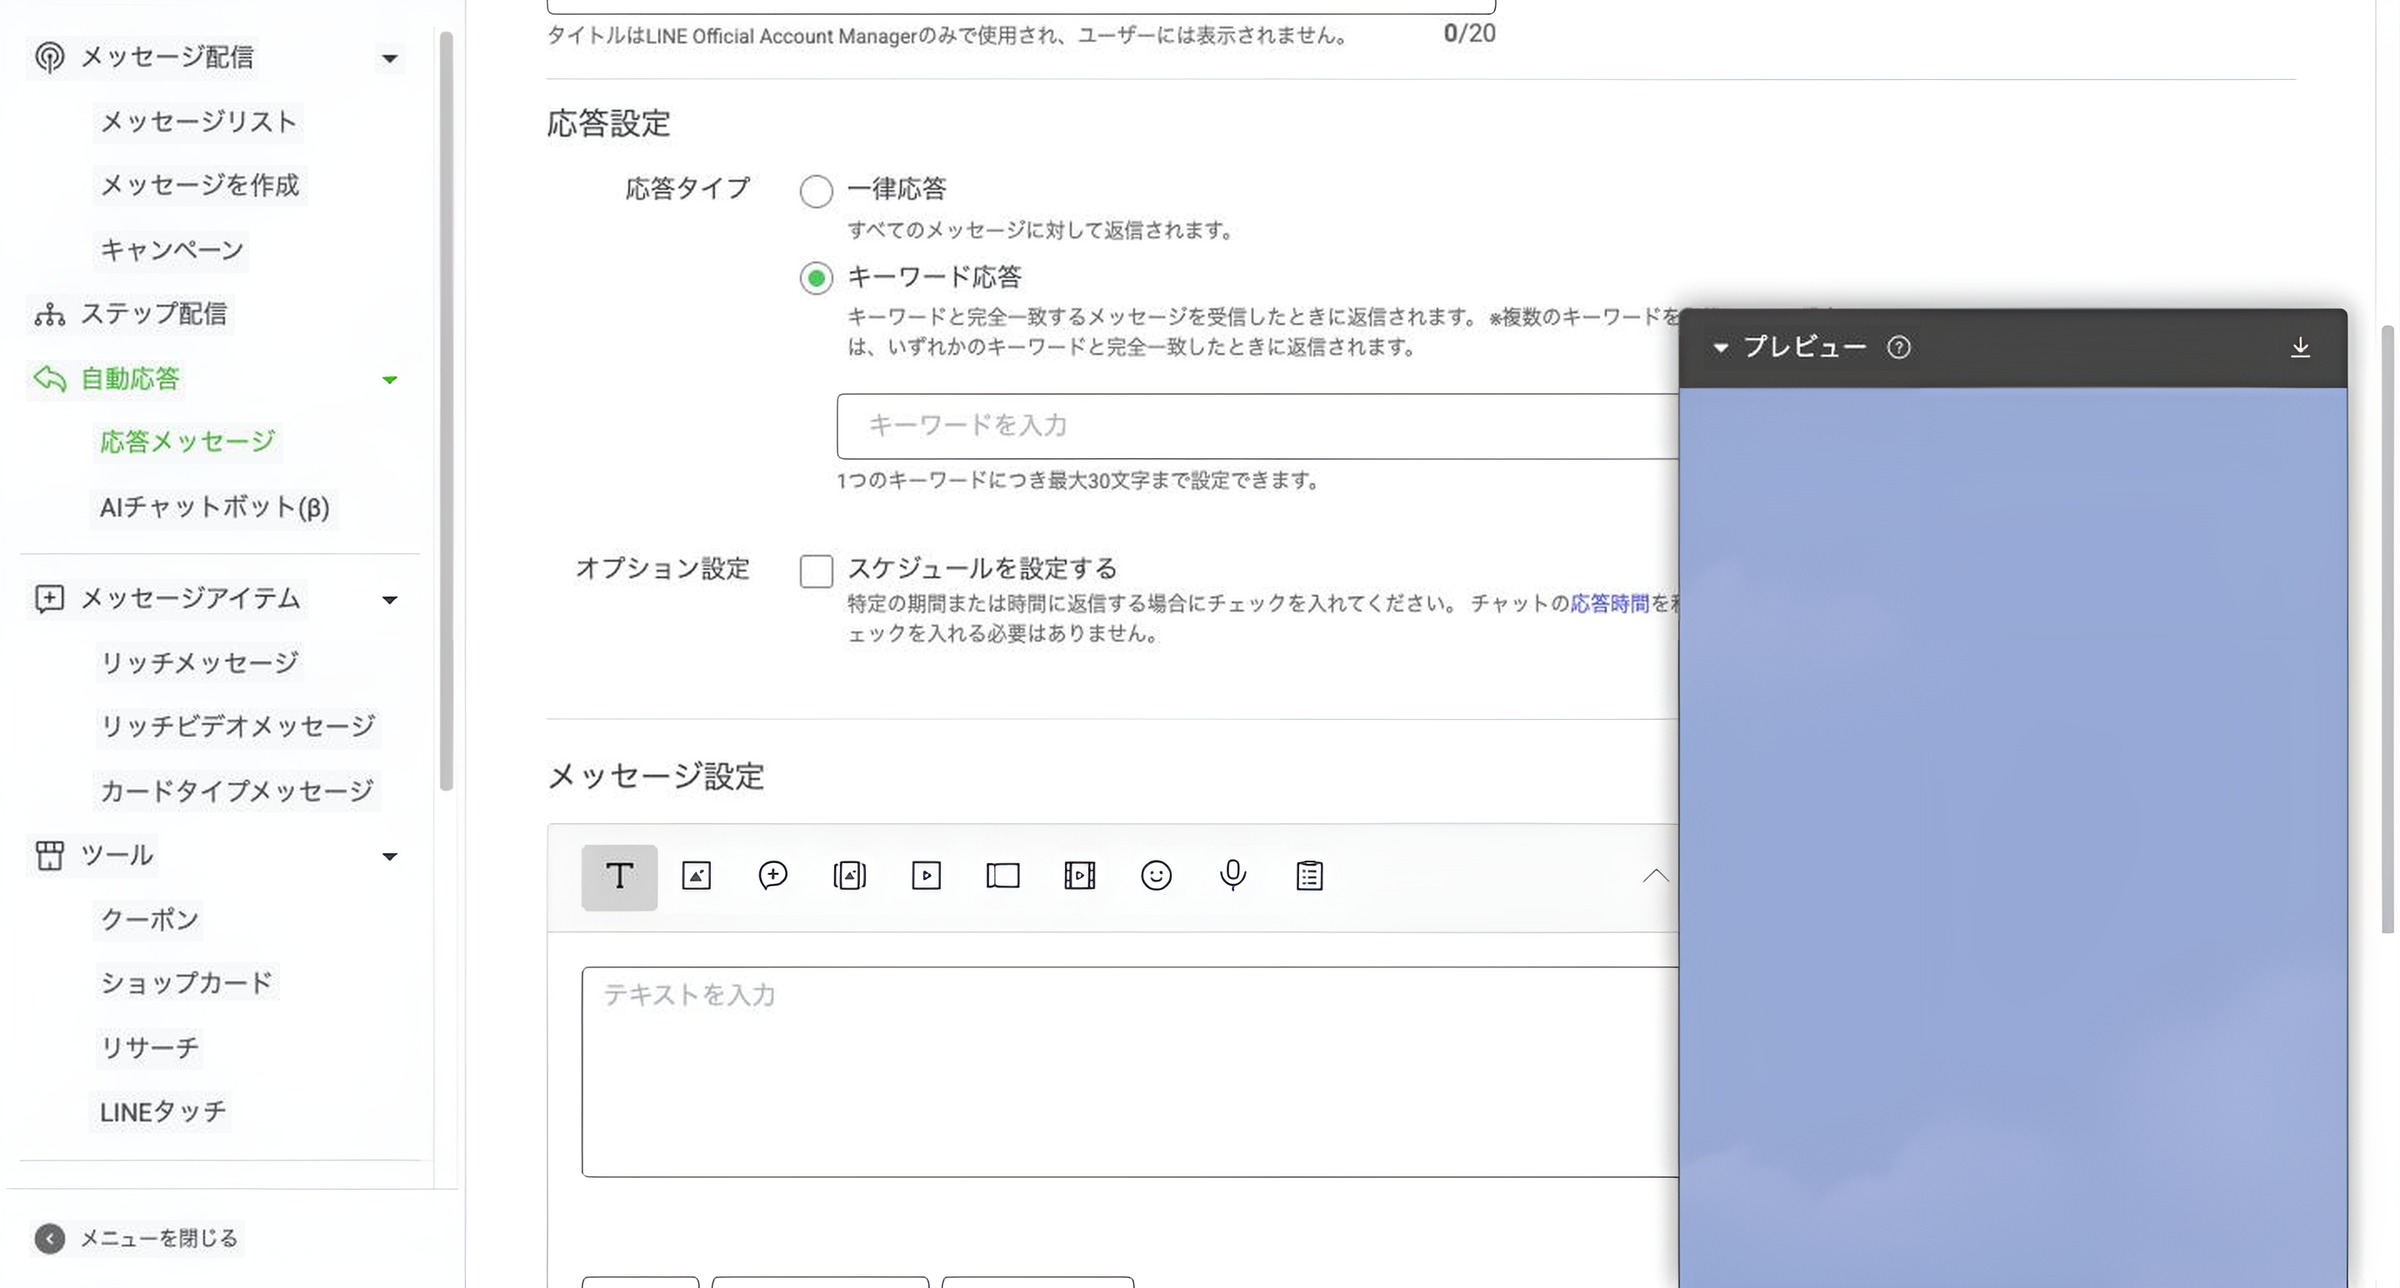
Task: Go to 応答メッセージ page
Action: click(187, 442)
